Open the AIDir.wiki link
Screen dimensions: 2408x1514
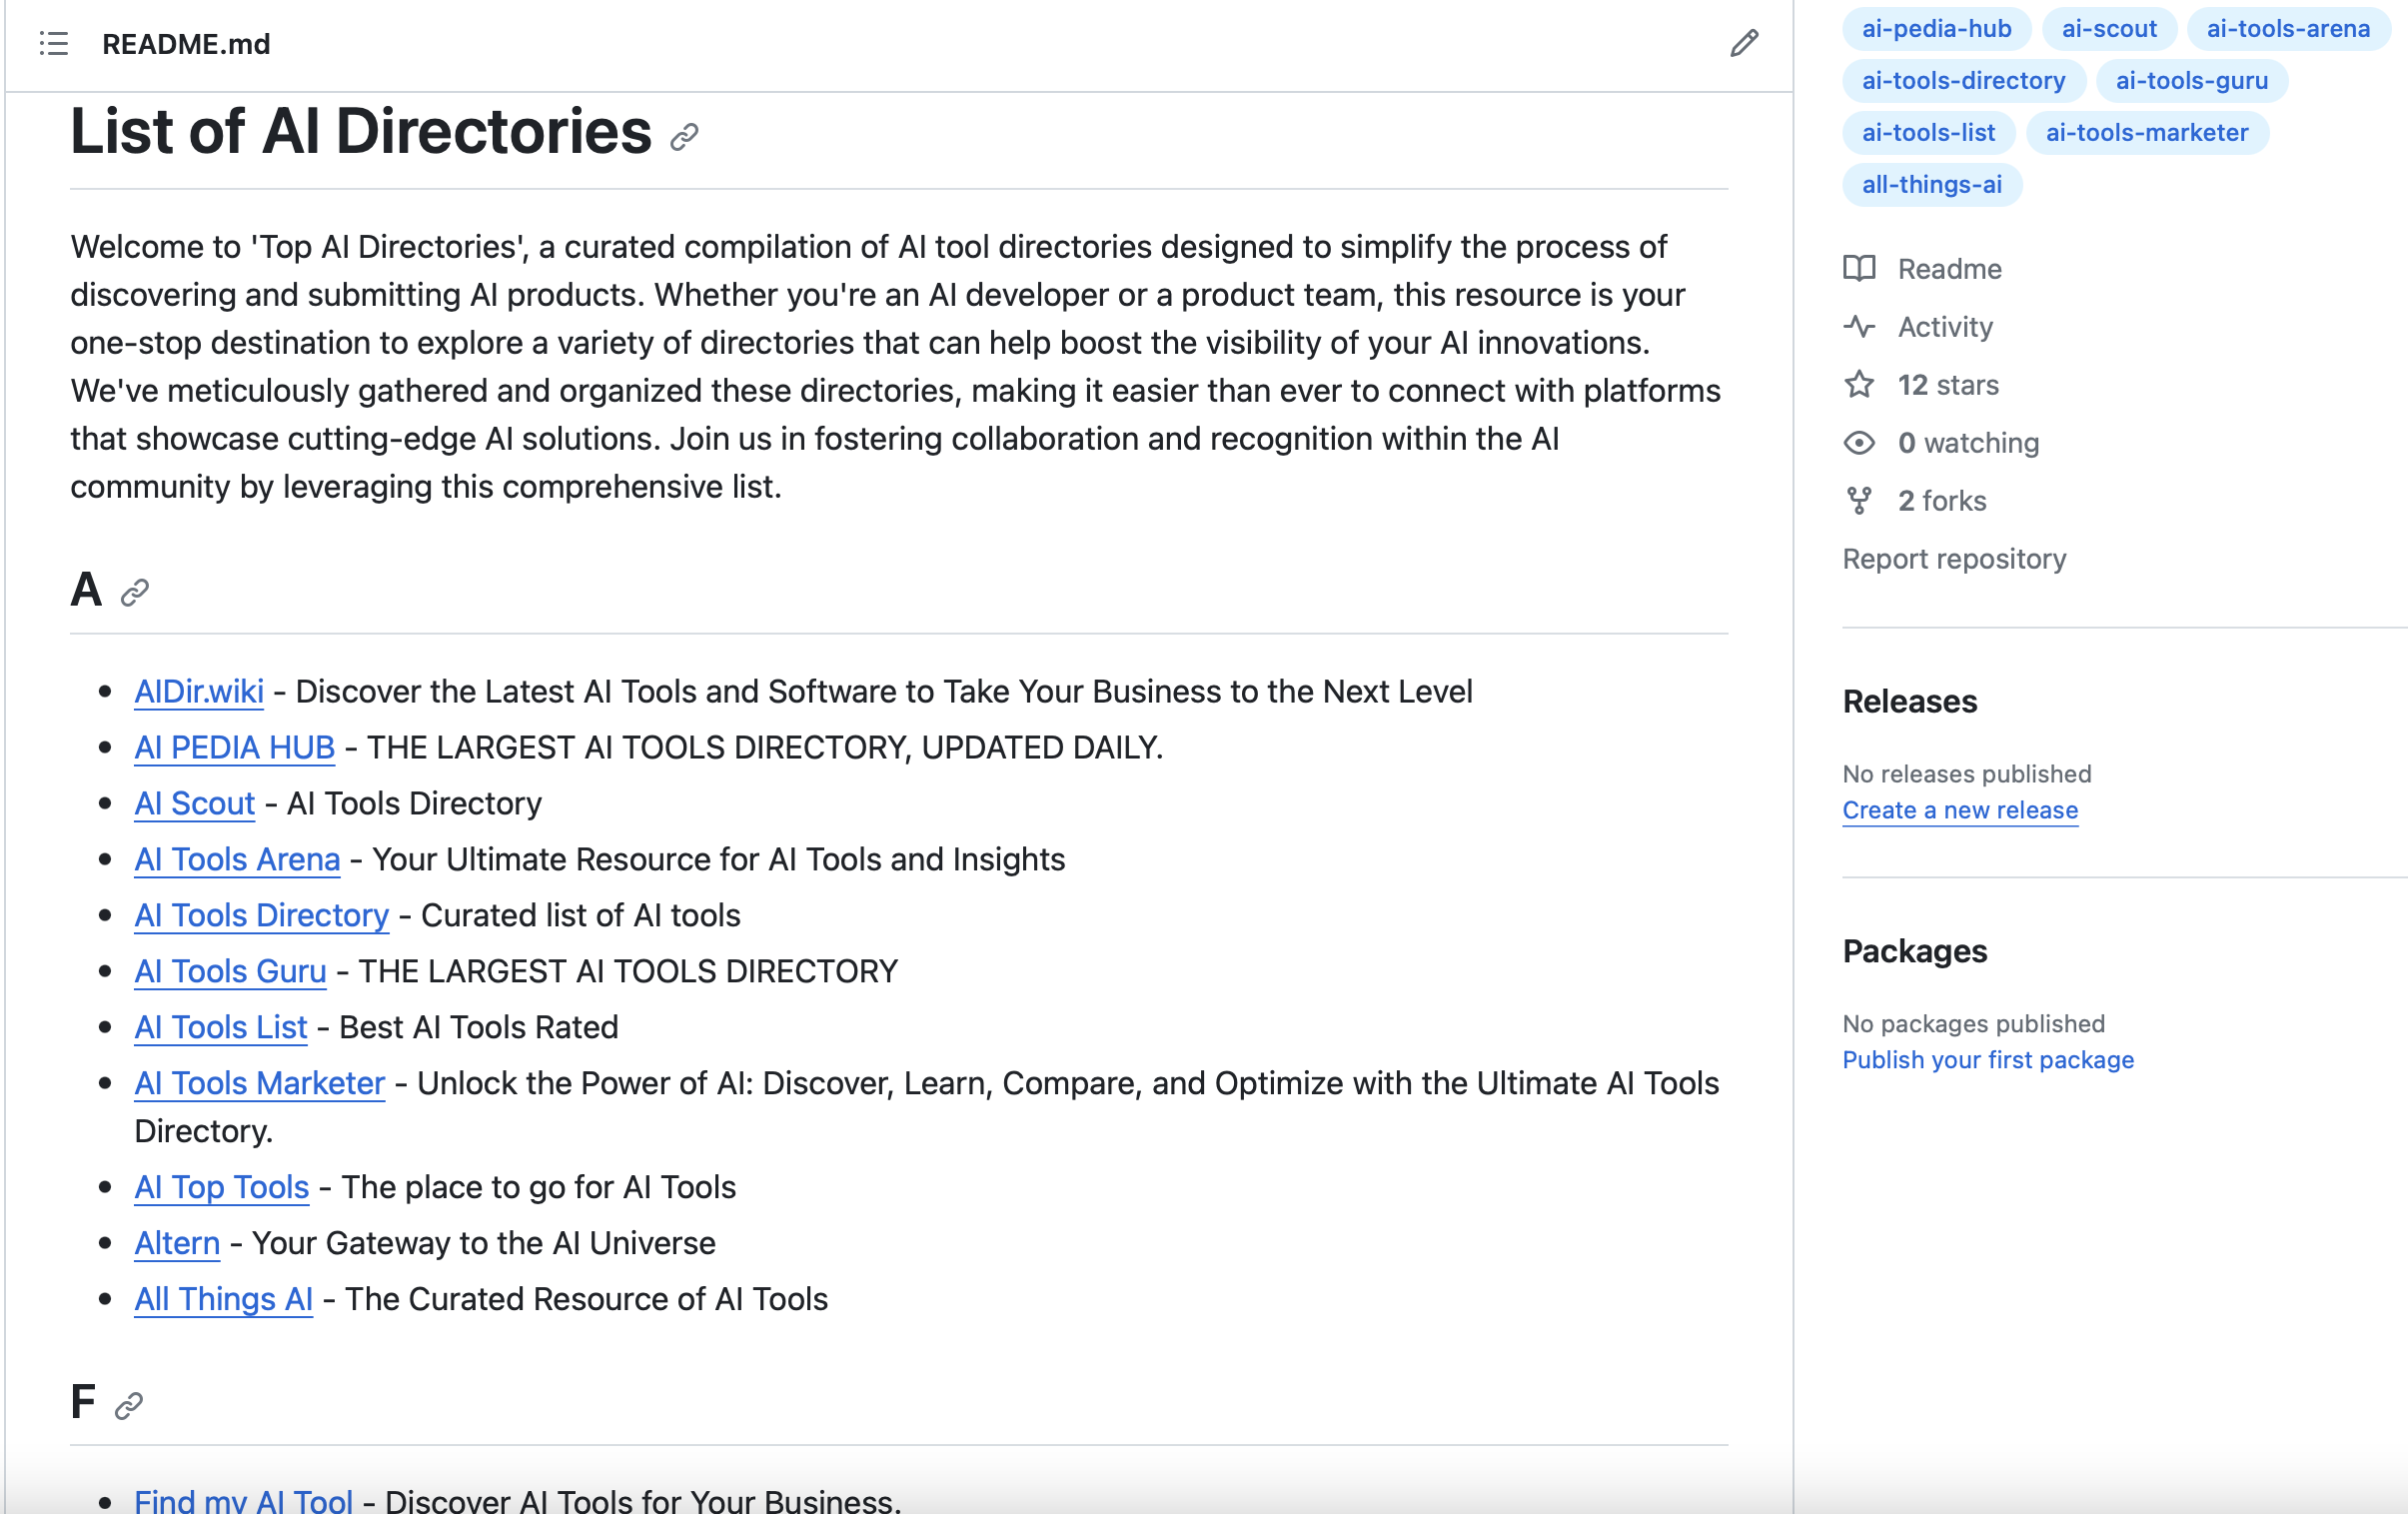point(198,691)
